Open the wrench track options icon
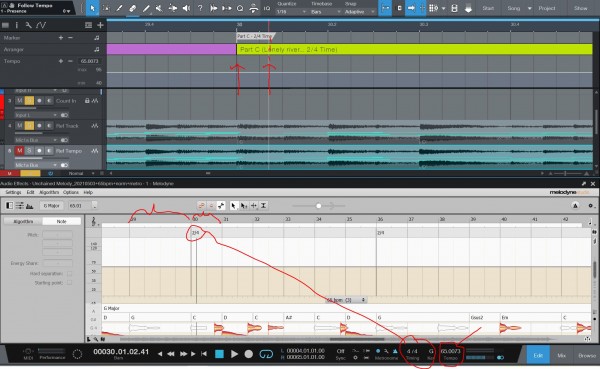The height and width of the screenshot is (369, 600). [28, 25]
